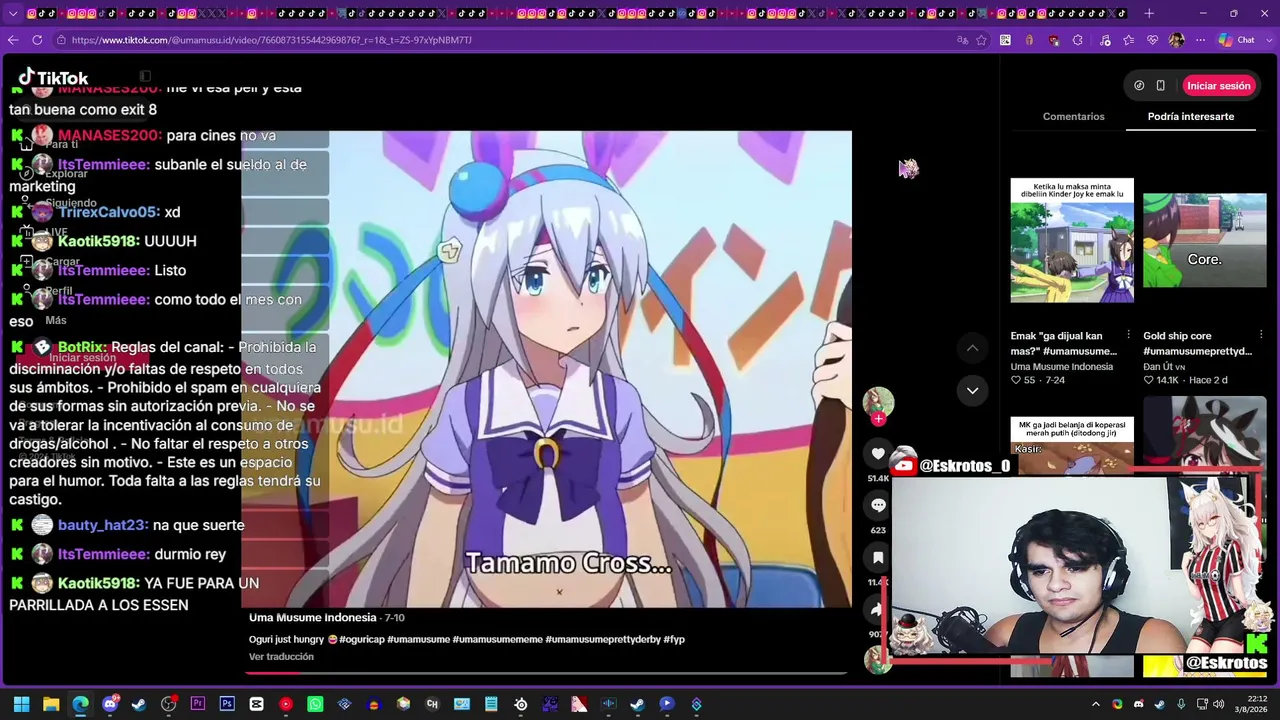Like the video with the heart icon
Viewport: 1280px width, 720px height.
point(878,454)
